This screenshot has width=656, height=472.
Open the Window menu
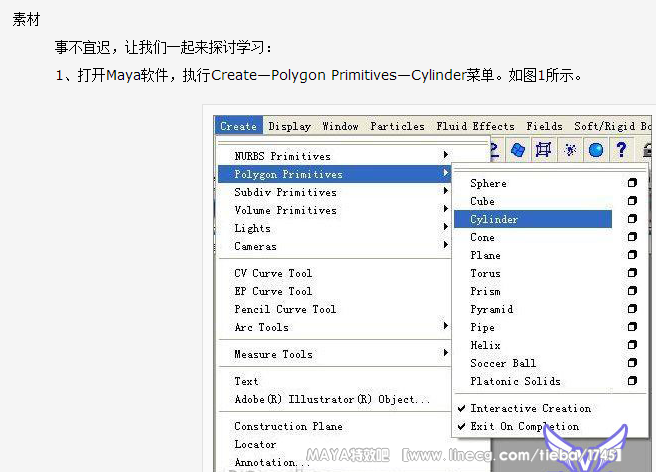(x=340, y=126)
